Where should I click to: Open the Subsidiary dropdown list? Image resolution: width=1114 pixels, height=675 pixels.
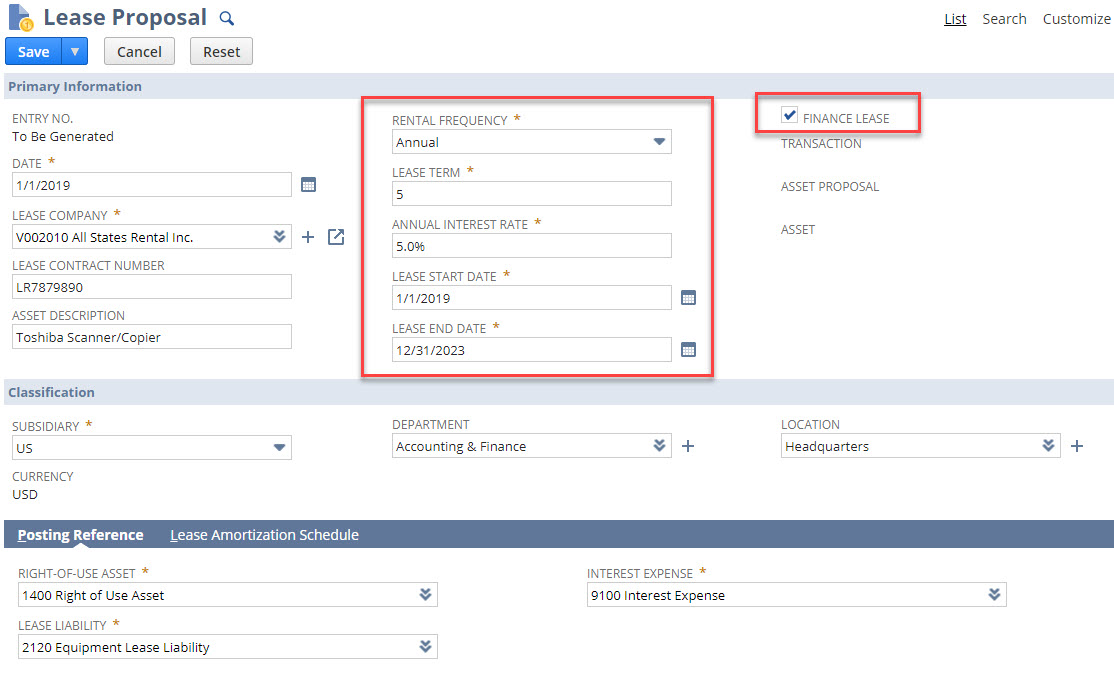click(279, 448)
